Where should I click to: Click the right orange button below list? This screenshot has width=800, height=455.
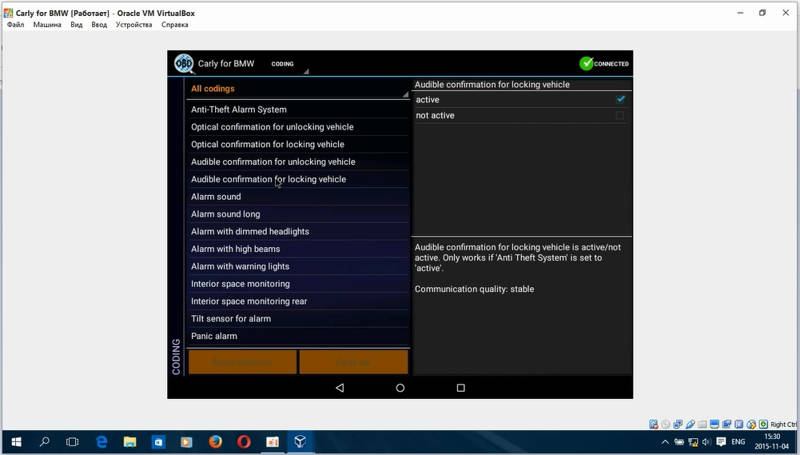coord(353,361)
